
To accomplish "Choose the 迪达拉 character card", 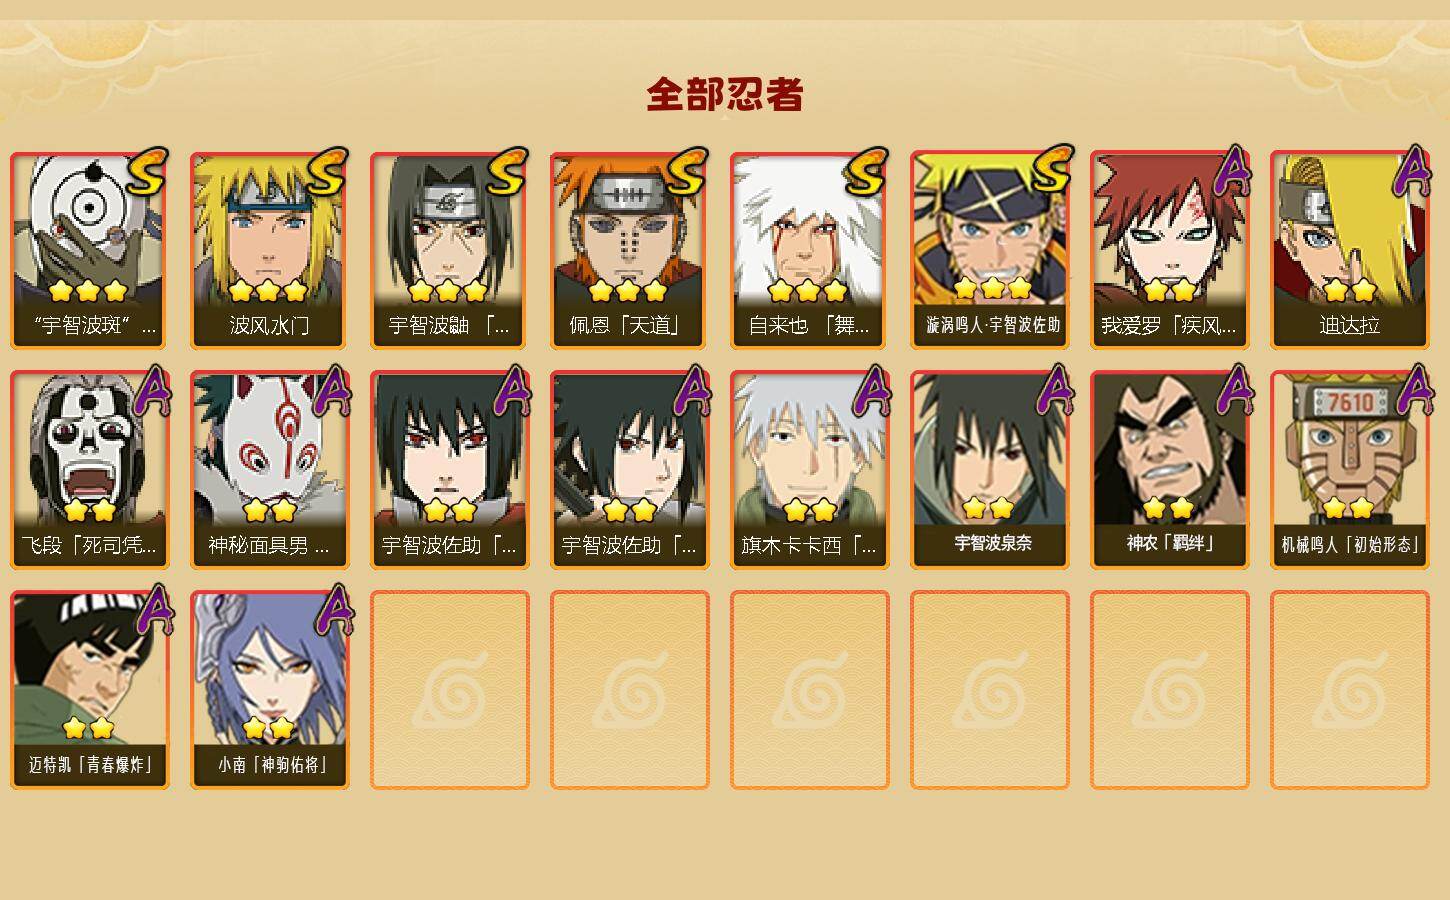I will tap(1349, 250).
